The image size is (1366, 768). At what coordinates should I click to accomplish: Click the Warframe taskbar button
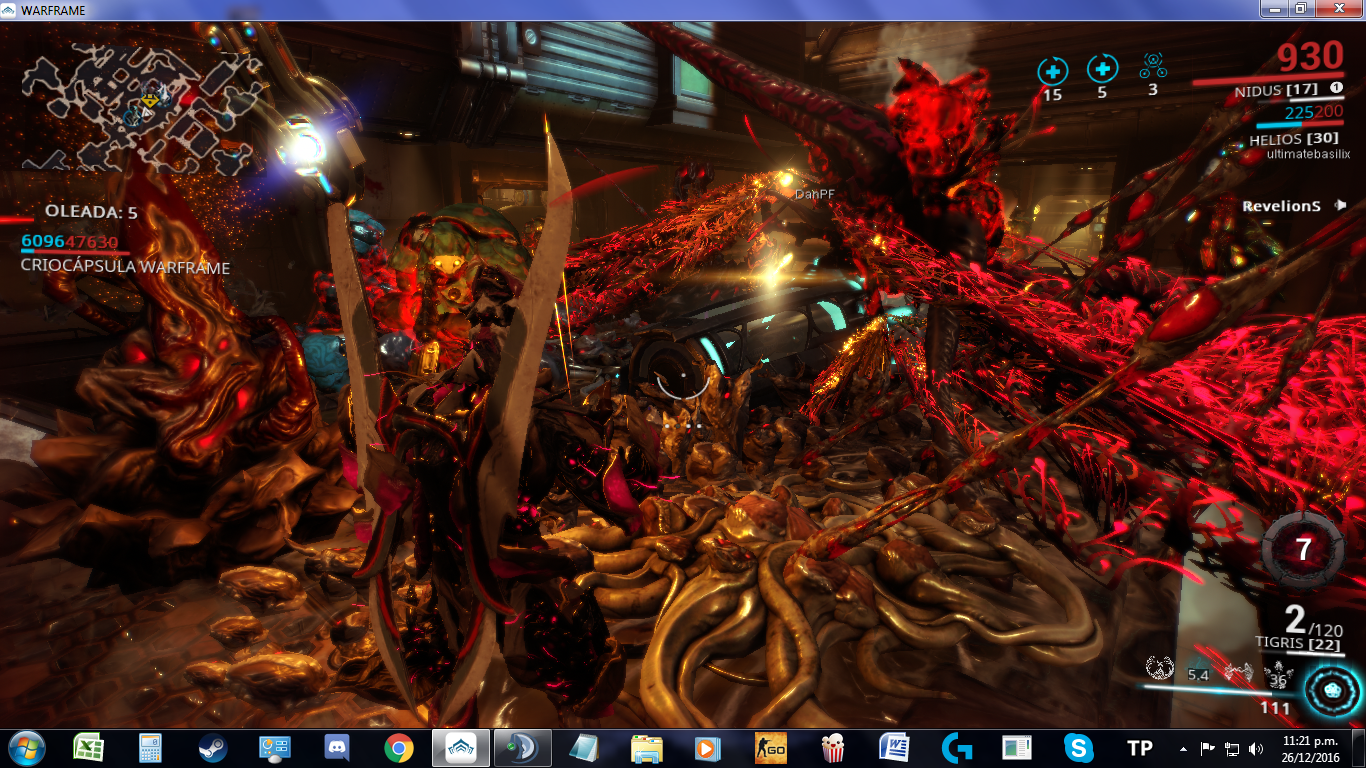[x=461, y=747]
